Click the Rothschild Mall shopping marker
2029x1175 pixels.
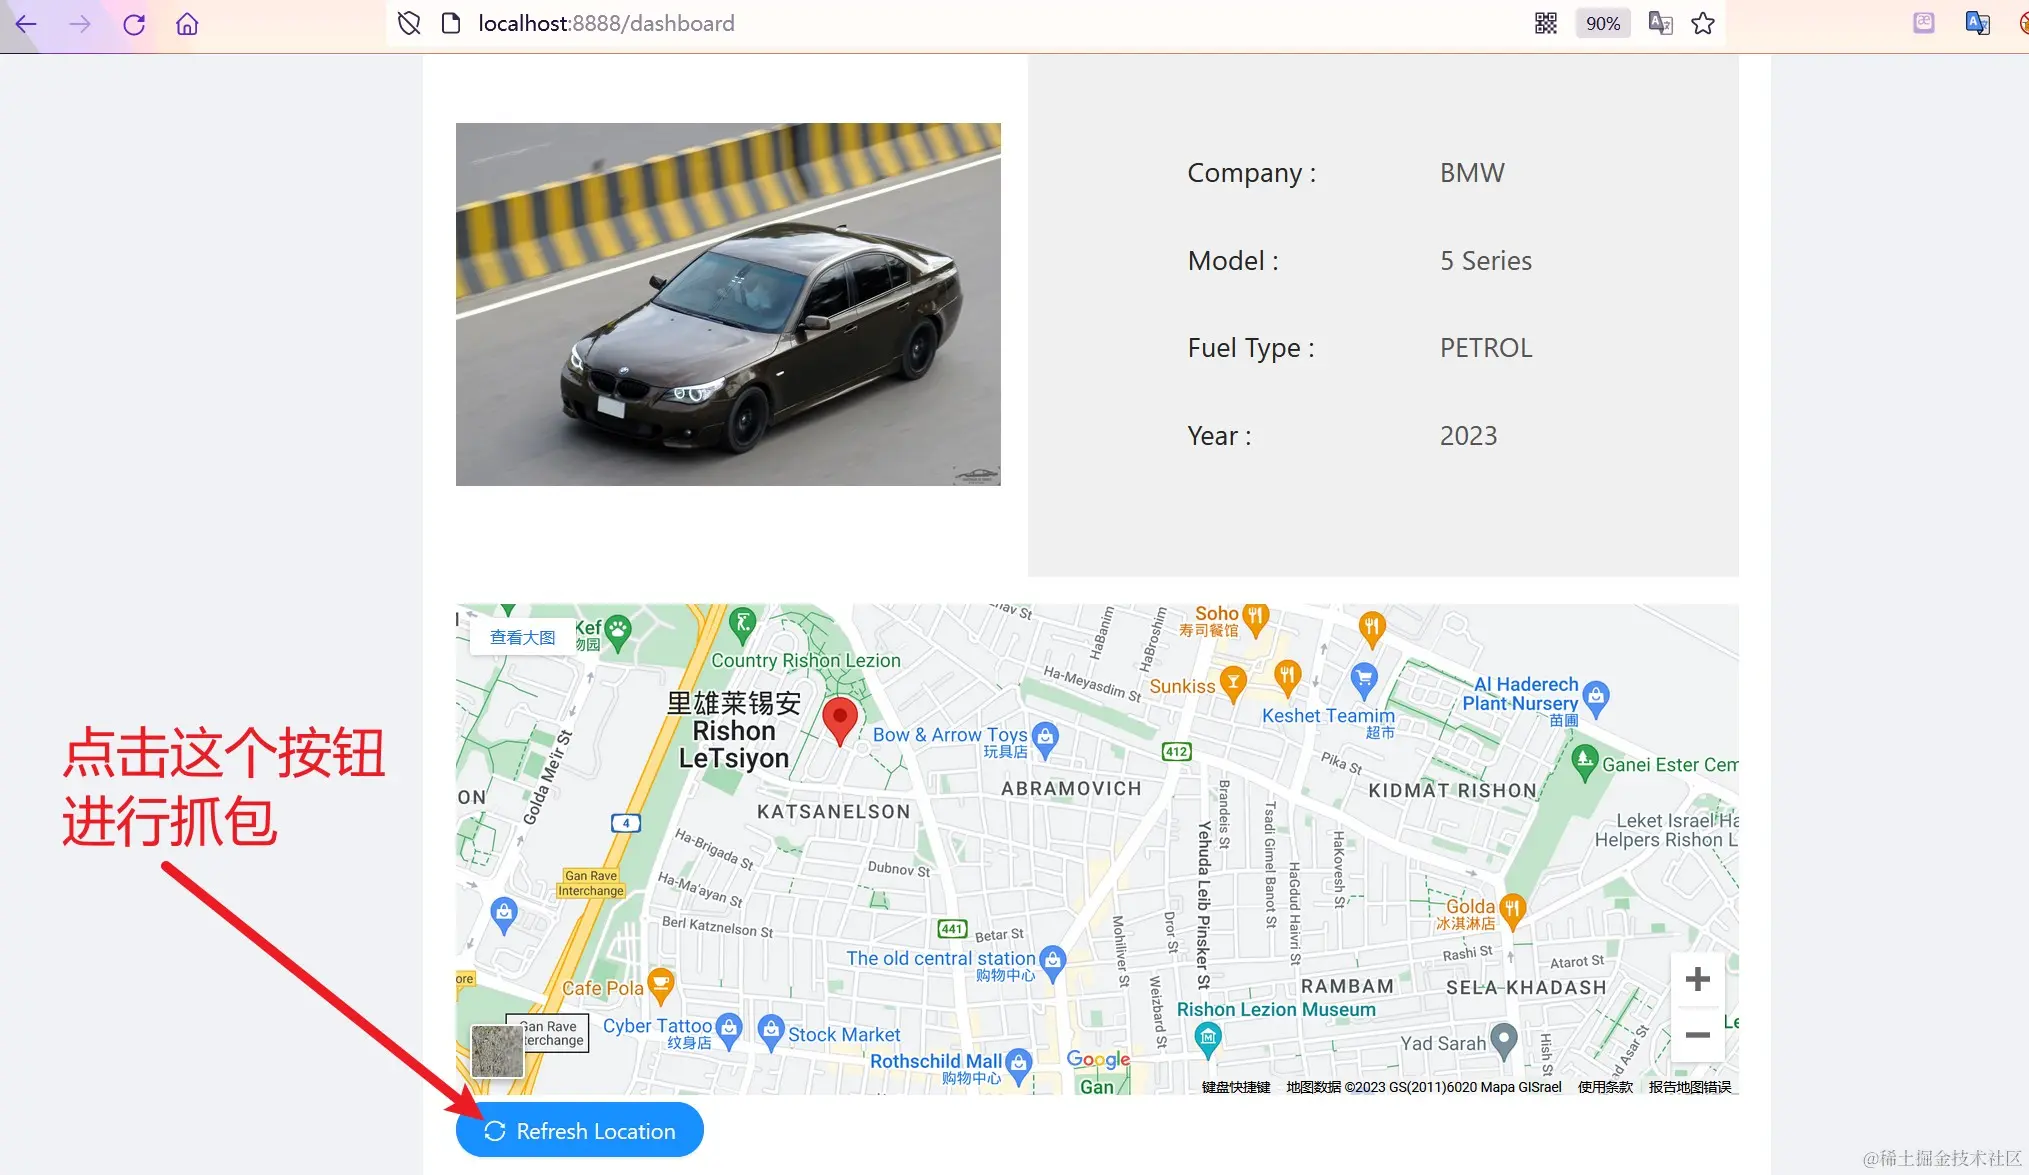(x=1019, y=1064)
